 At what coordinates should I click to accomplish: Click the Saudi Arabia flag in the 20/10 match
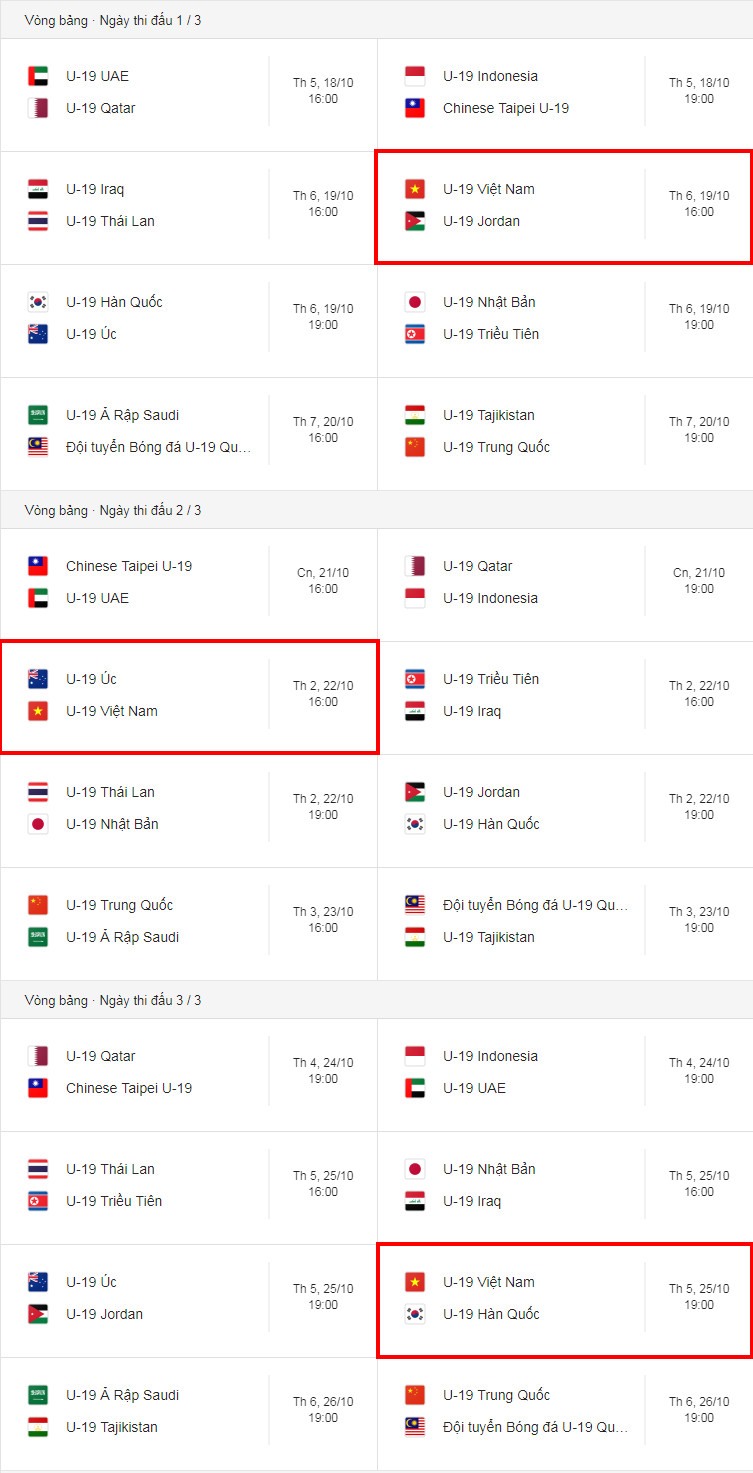[38, 415]
